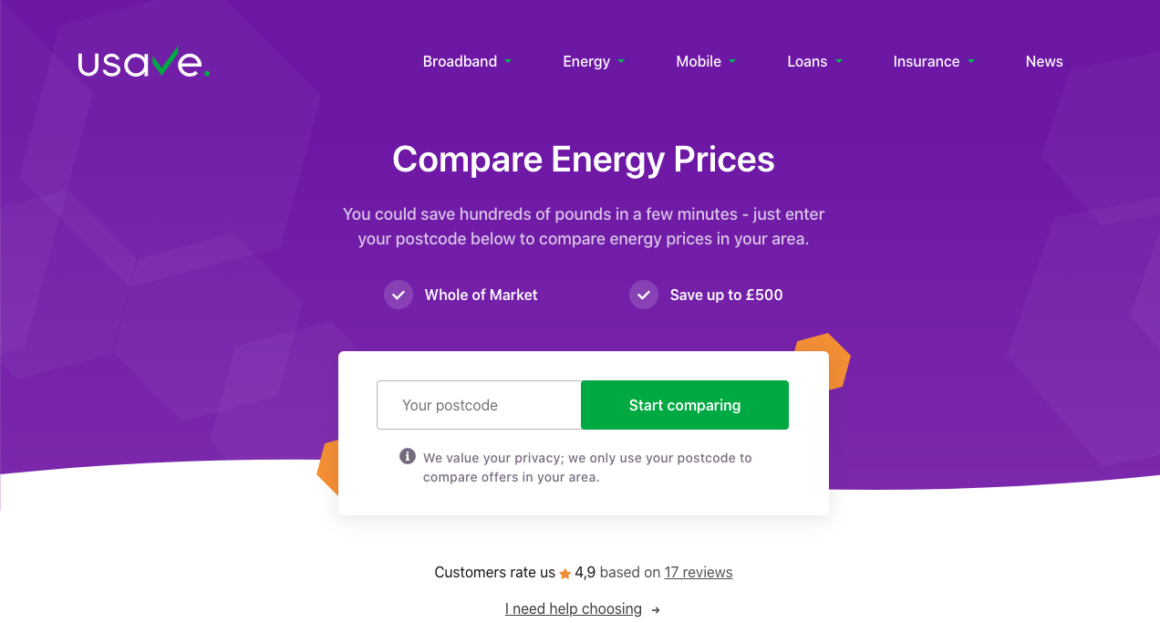Select News from the navigation bar
The image size is (1160, 623).
click(x=1044, y=61)
